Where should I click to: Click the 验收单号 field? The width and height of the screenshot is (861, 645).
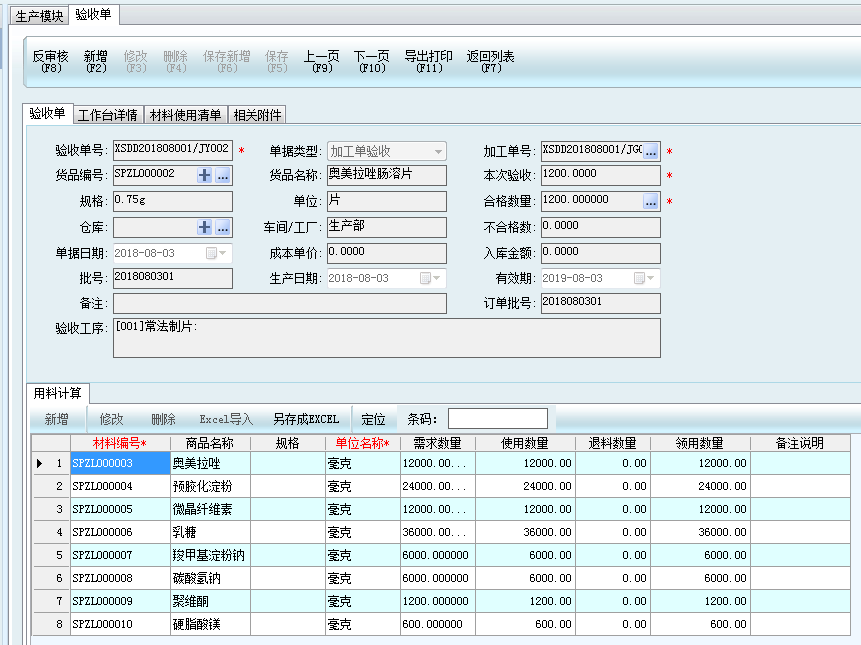[x=172, y=150]
